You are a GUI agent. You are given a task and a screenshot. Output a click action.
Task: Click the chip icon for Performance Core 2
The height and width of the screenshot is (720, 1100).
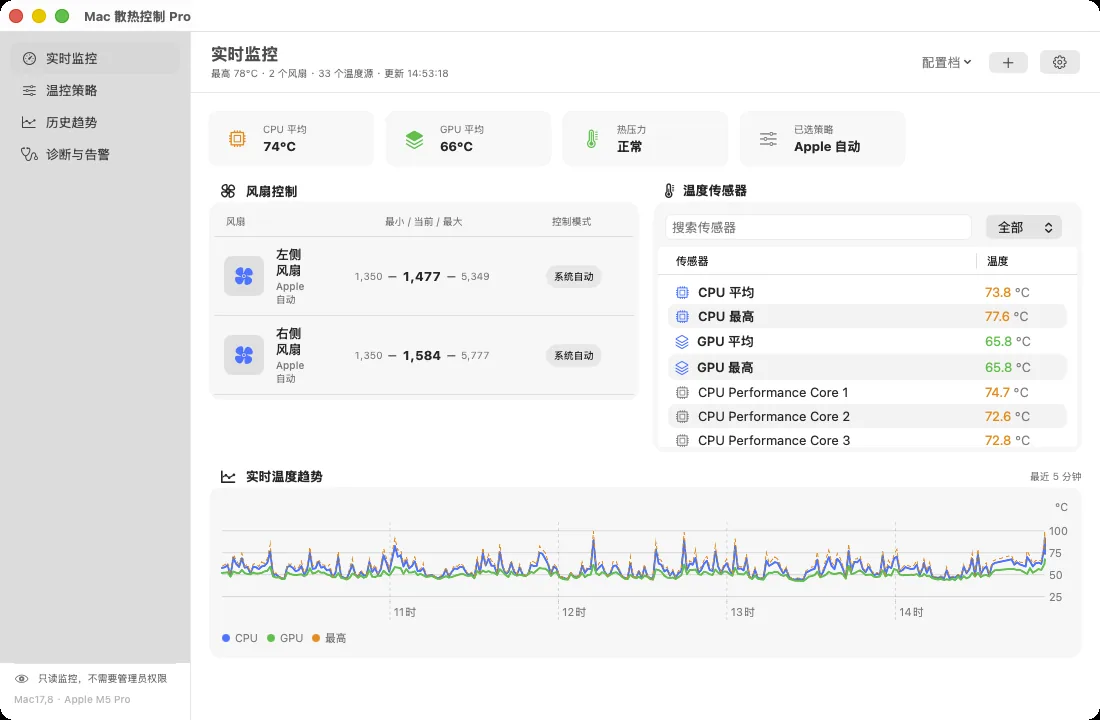[x=682, y=416]
